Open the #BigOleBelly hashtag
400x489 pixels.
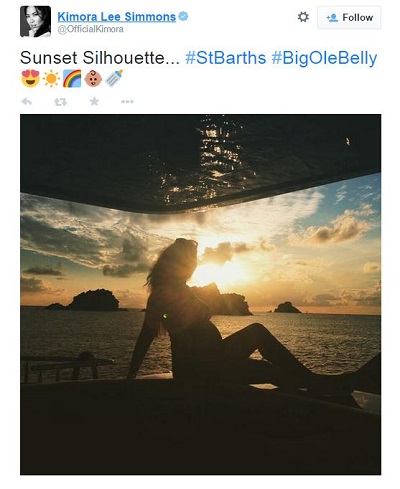point(324,58)
